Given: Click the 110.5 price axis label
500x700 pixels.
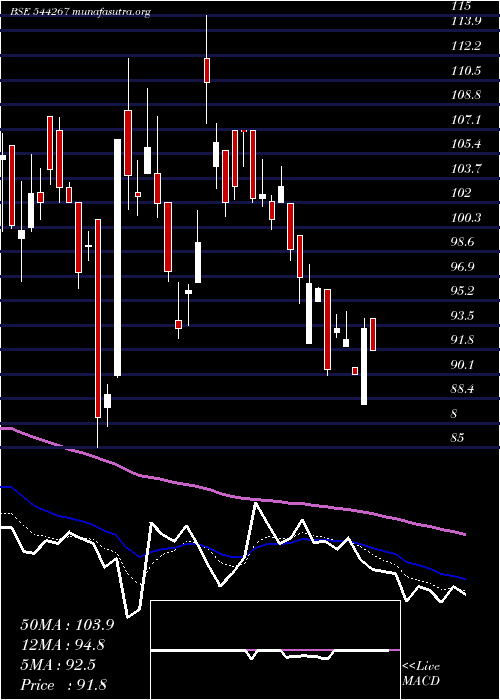Looking at the screenshot, I should coord(466,70).
